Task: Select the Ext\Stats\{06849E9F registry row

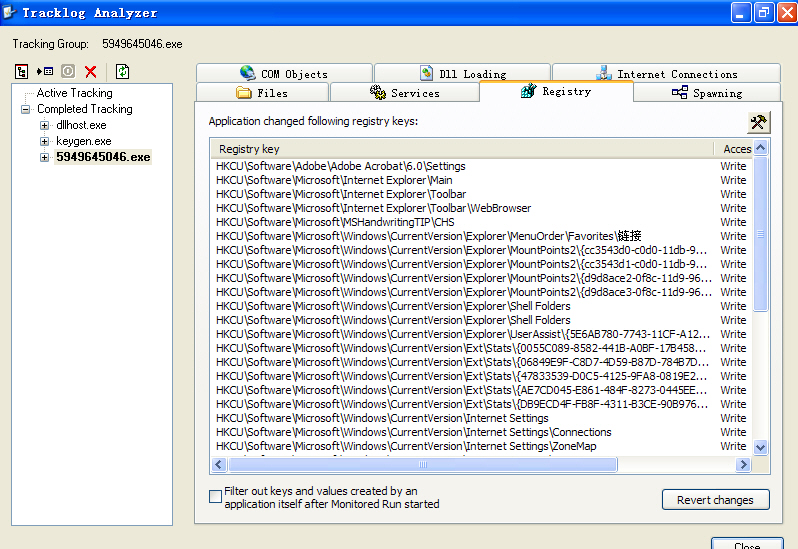Action: tap(481, 362)
